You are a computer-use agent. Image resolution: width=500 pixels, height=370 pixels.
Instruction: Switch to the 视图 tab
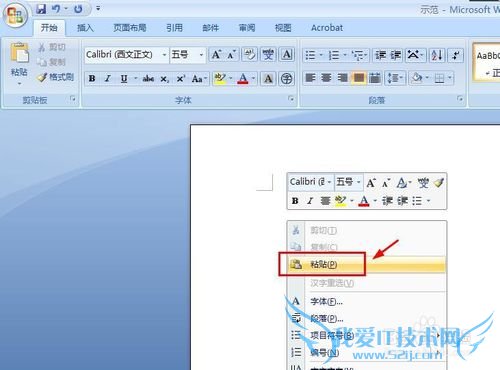pyautogui.click(x=283, y=28)
